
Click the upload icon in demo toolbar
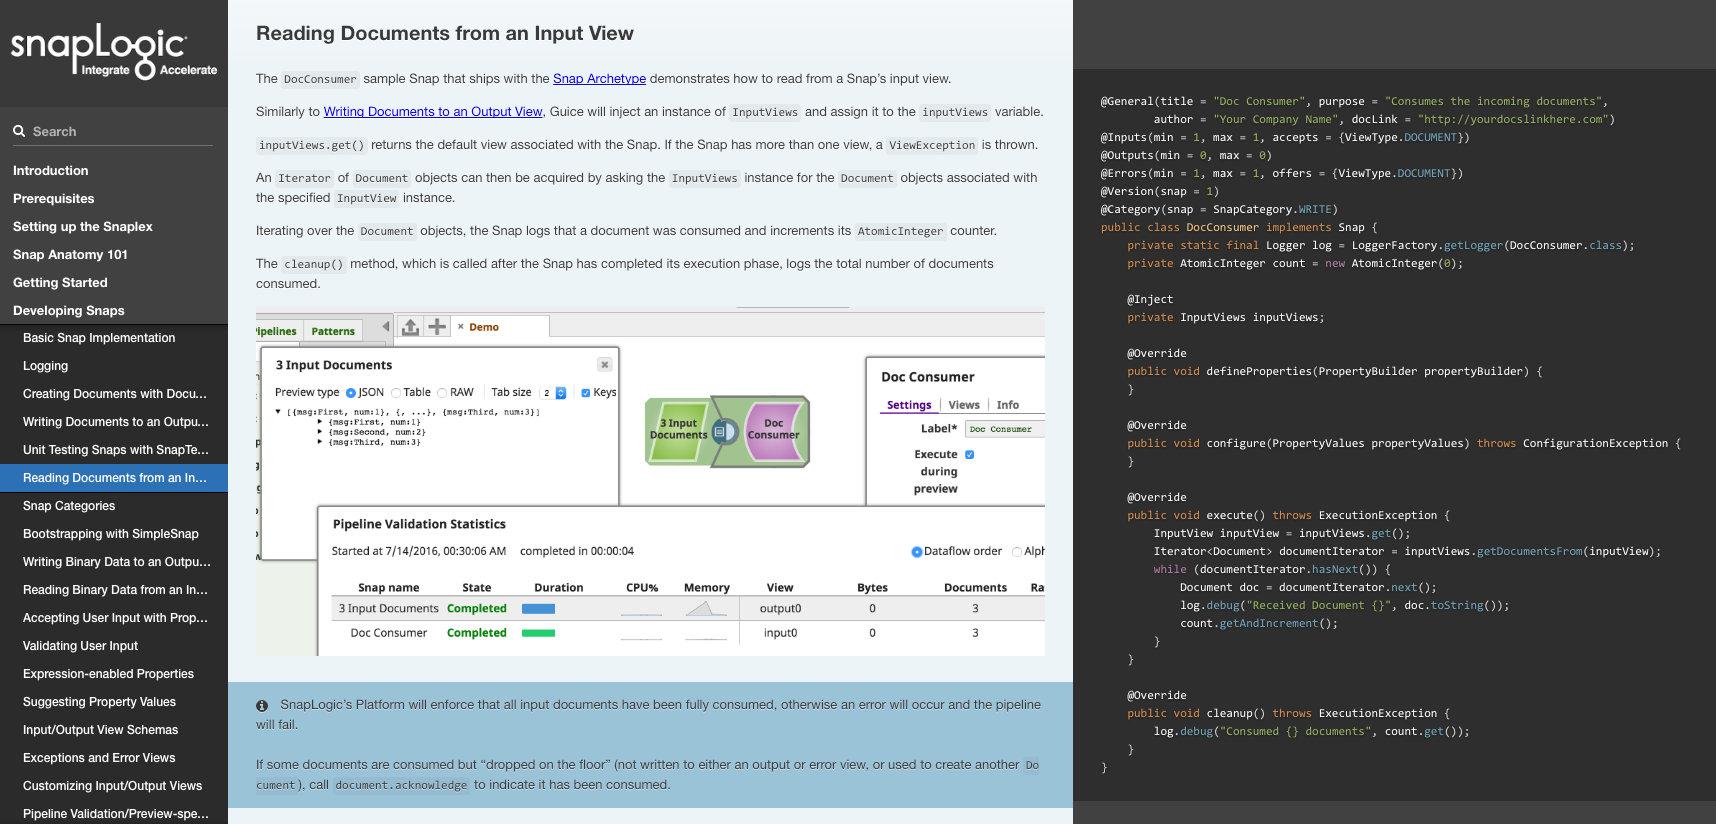(x=410, y=327)
